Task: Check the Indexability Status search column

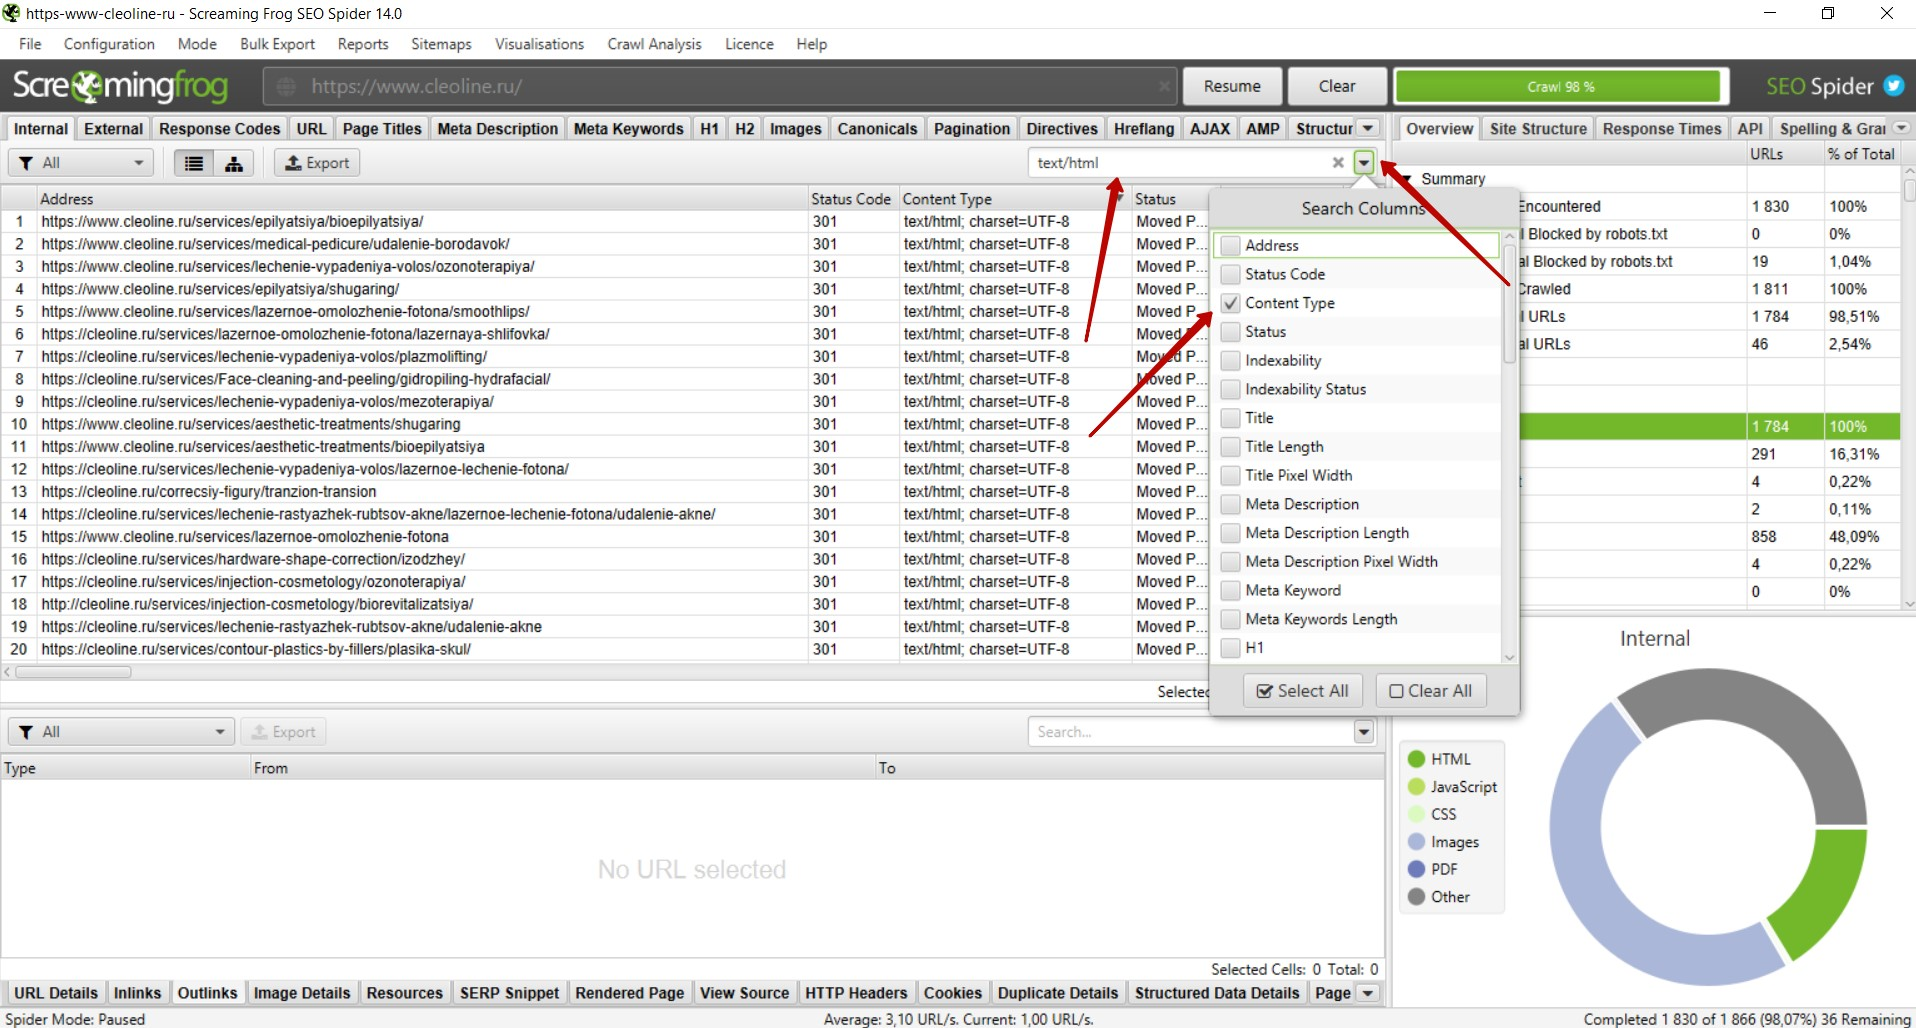Action: pyautogui.click(x=1230, y=389)
